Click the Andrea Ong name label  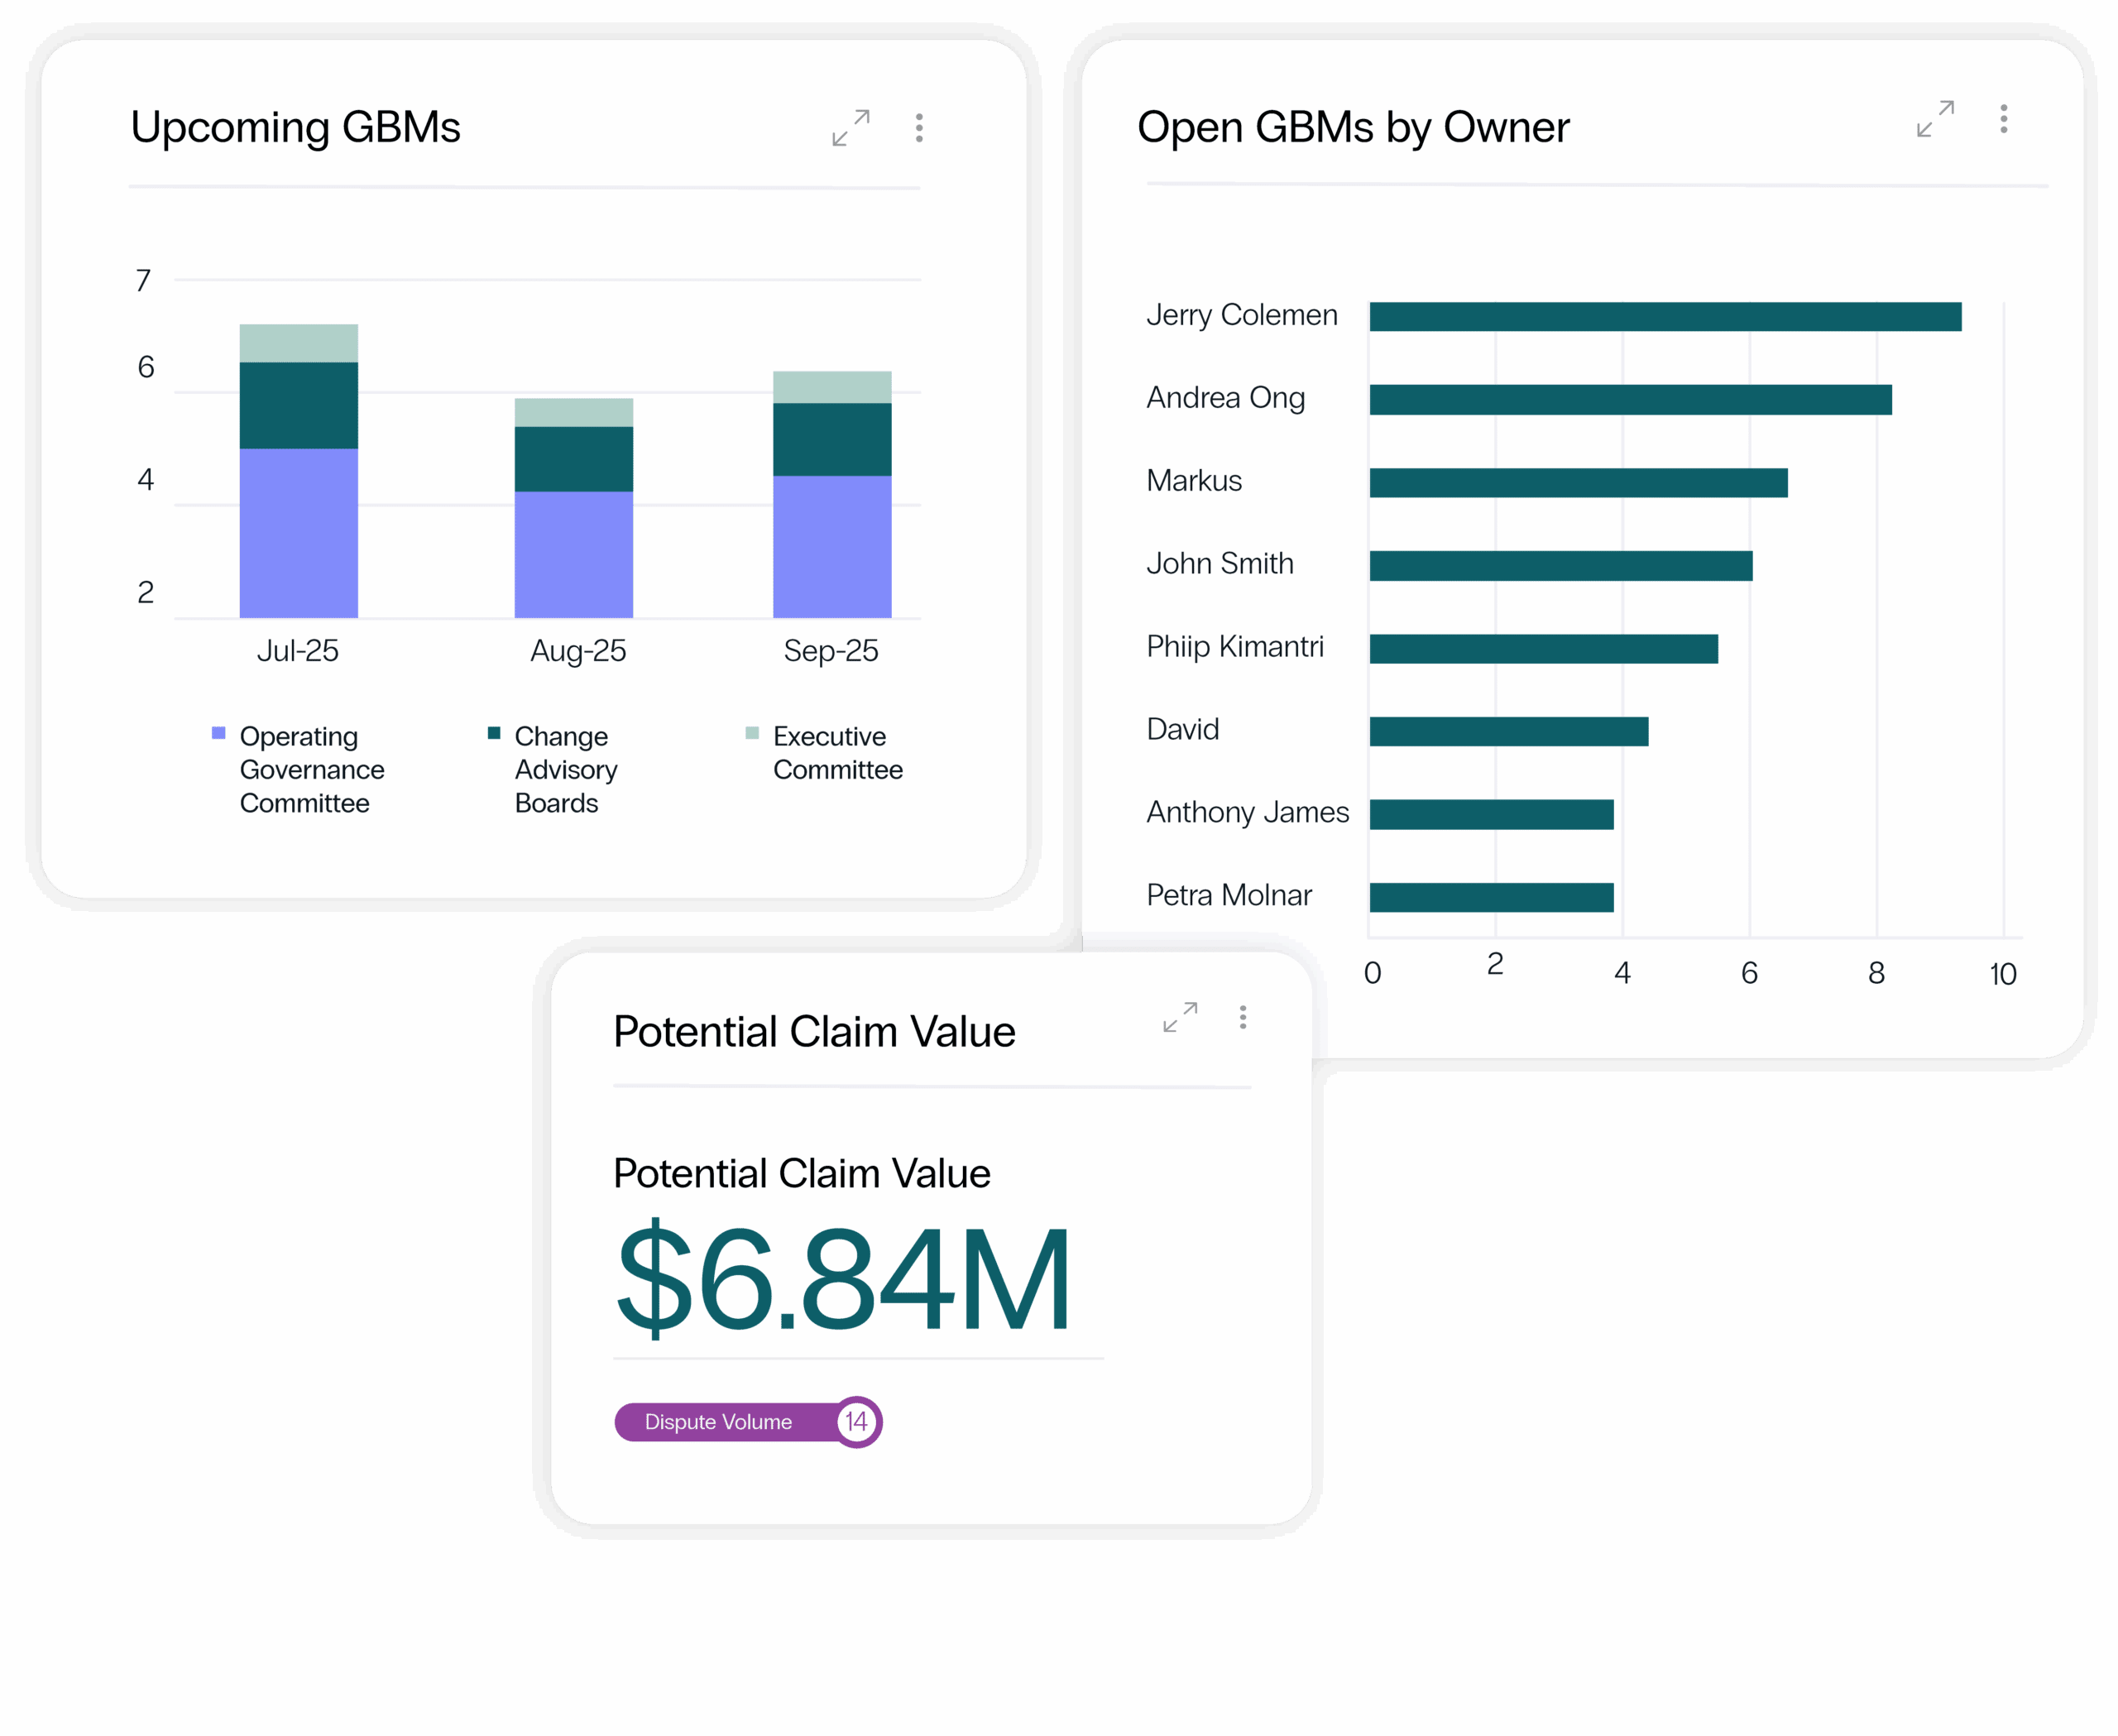(x=1226, y=398)
